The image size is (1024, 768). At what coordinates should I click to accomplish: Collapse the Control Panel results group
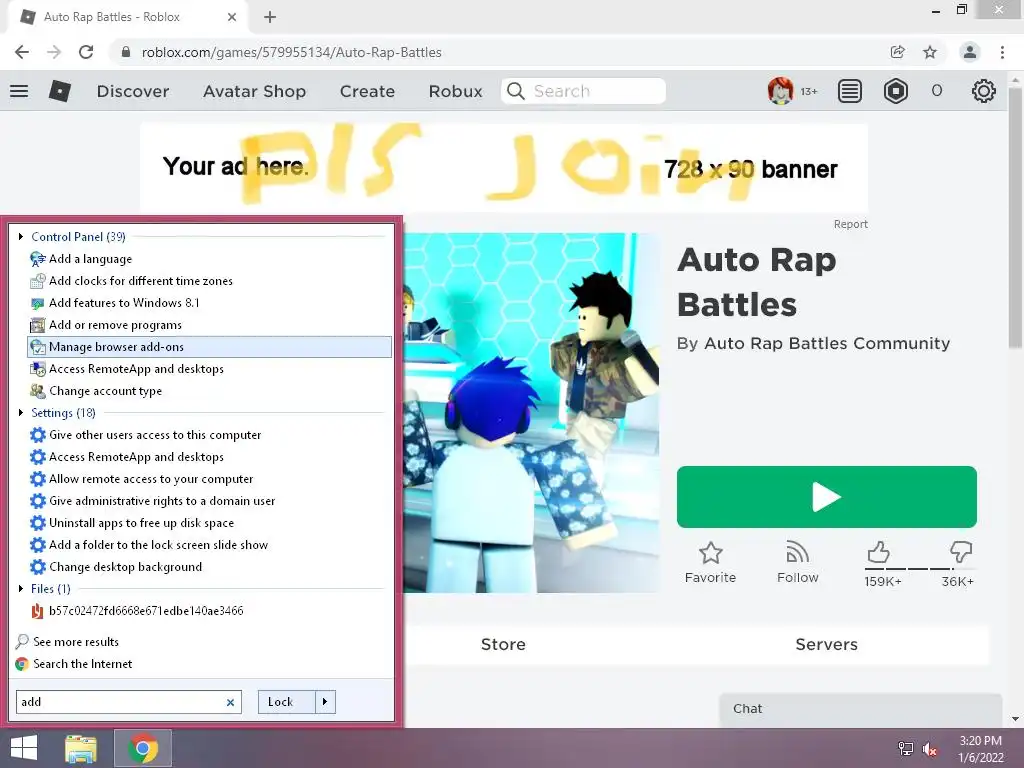pos(21,236)
